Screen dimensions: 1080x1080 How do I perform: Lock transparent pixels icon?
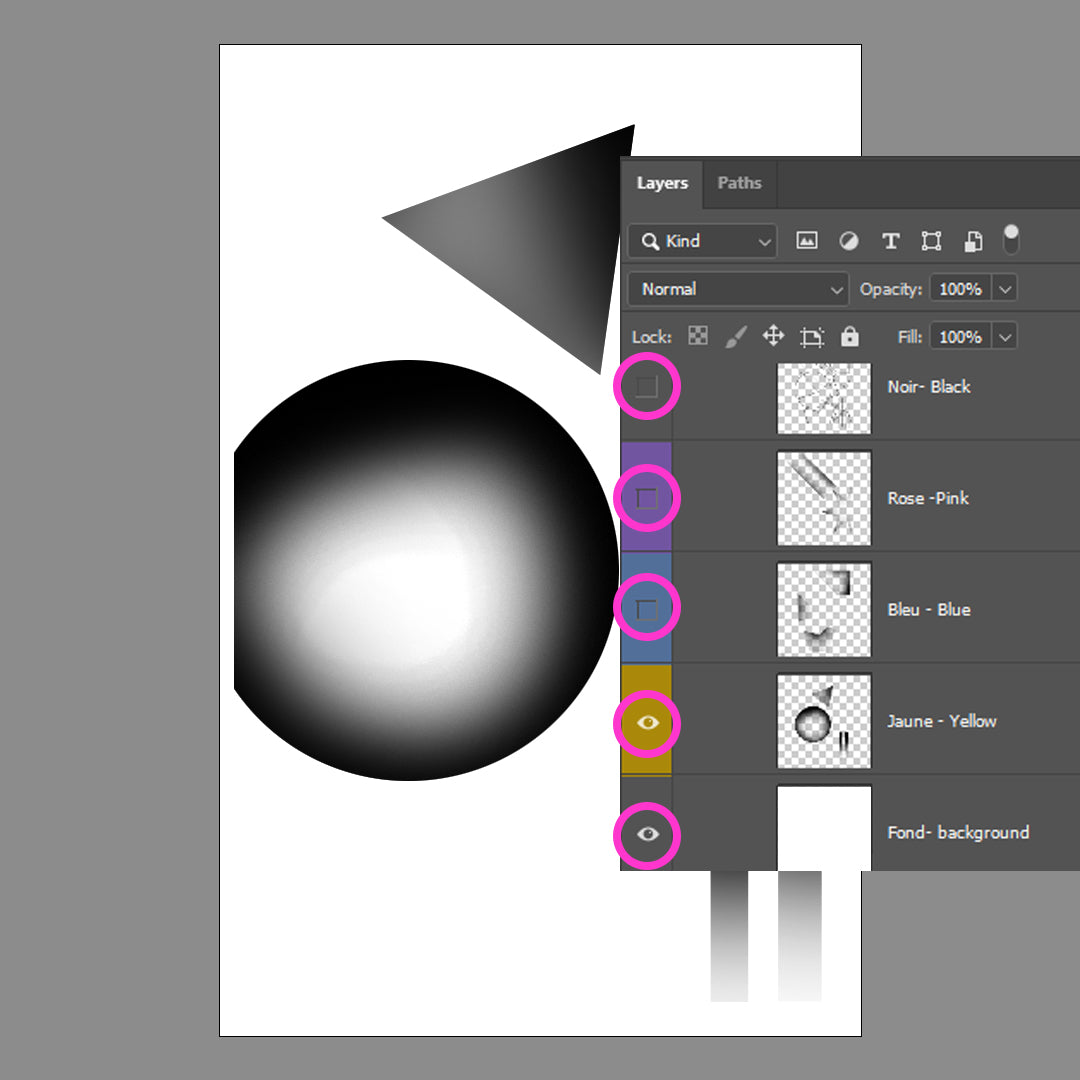click(x=698, y=337)
